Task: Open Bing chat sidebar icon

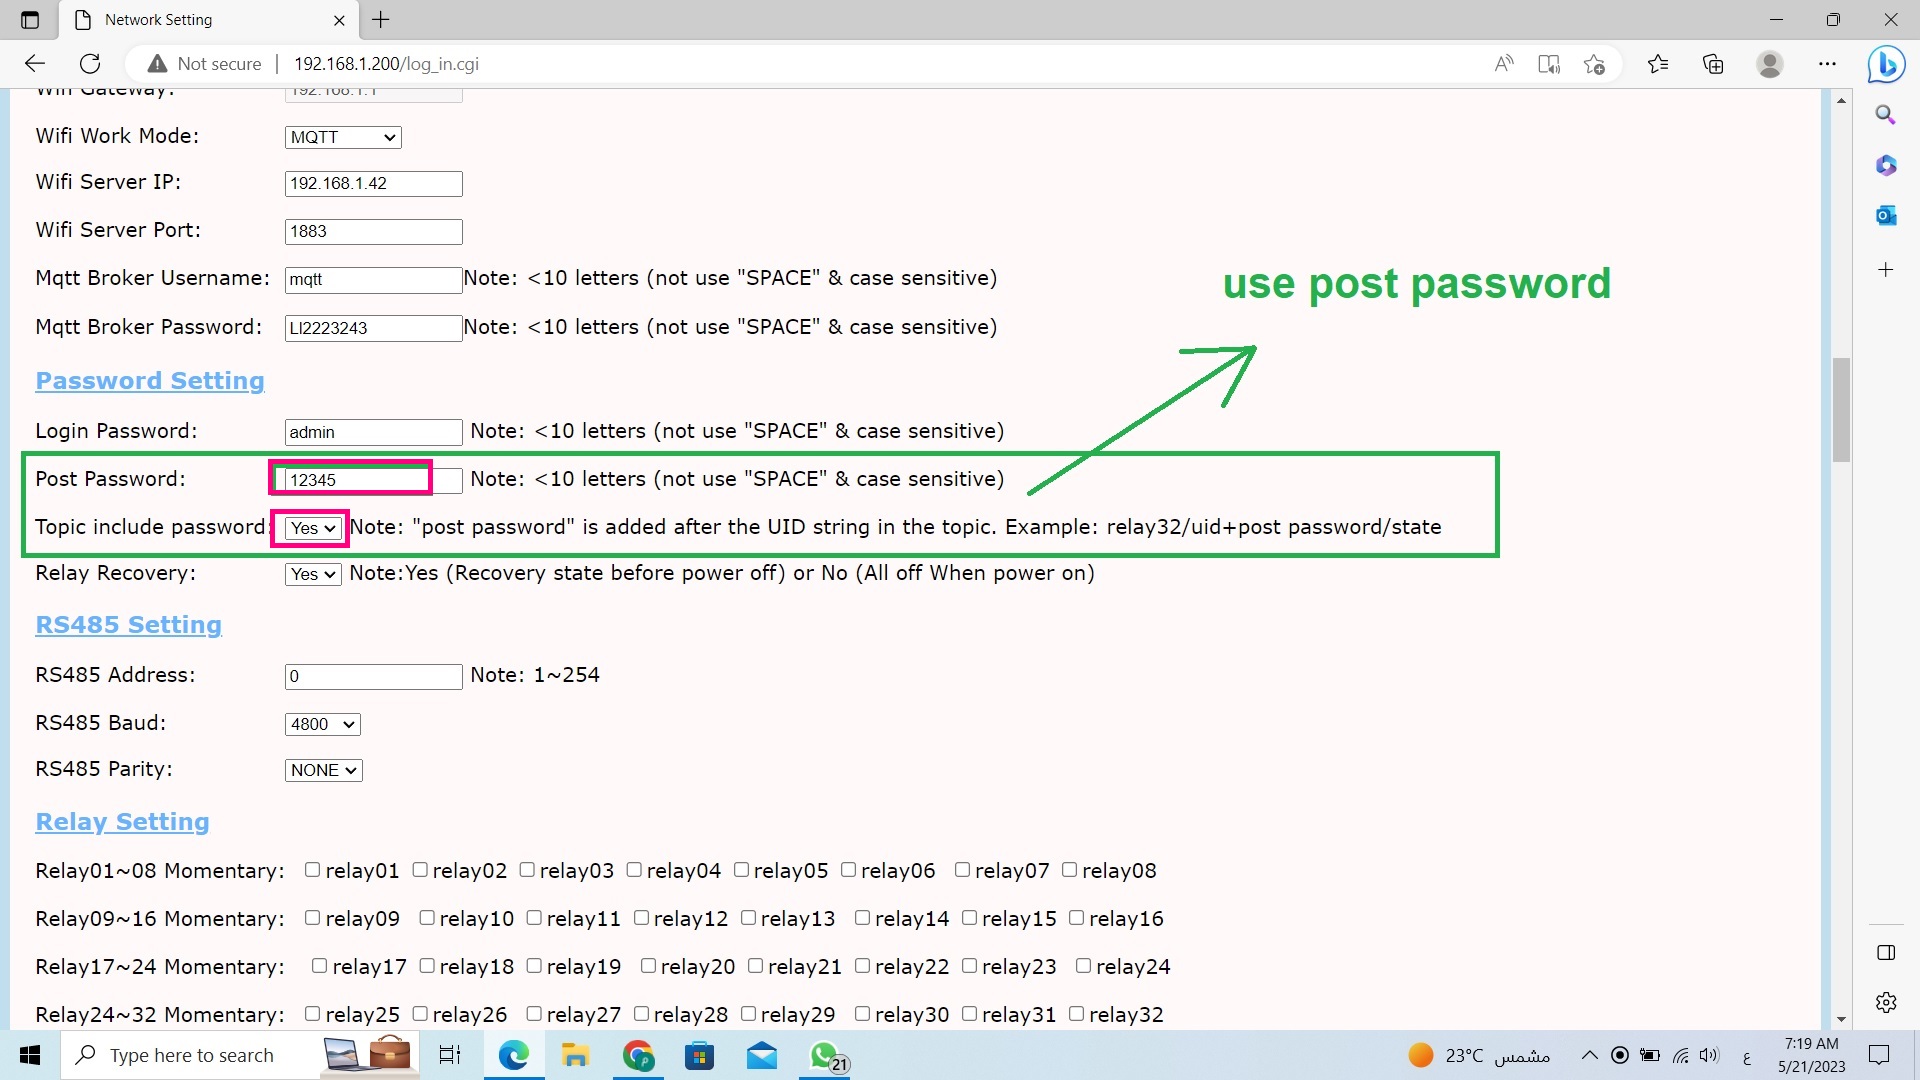Action: tap(1886, 64)
